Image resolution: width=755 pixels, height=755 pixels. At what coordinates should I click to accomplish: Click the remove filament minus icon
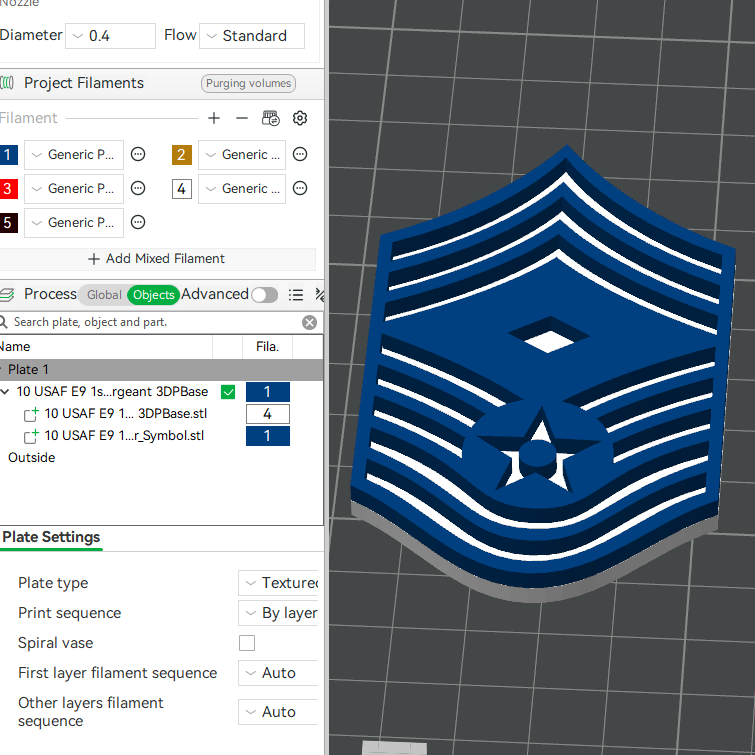(242, 118)
